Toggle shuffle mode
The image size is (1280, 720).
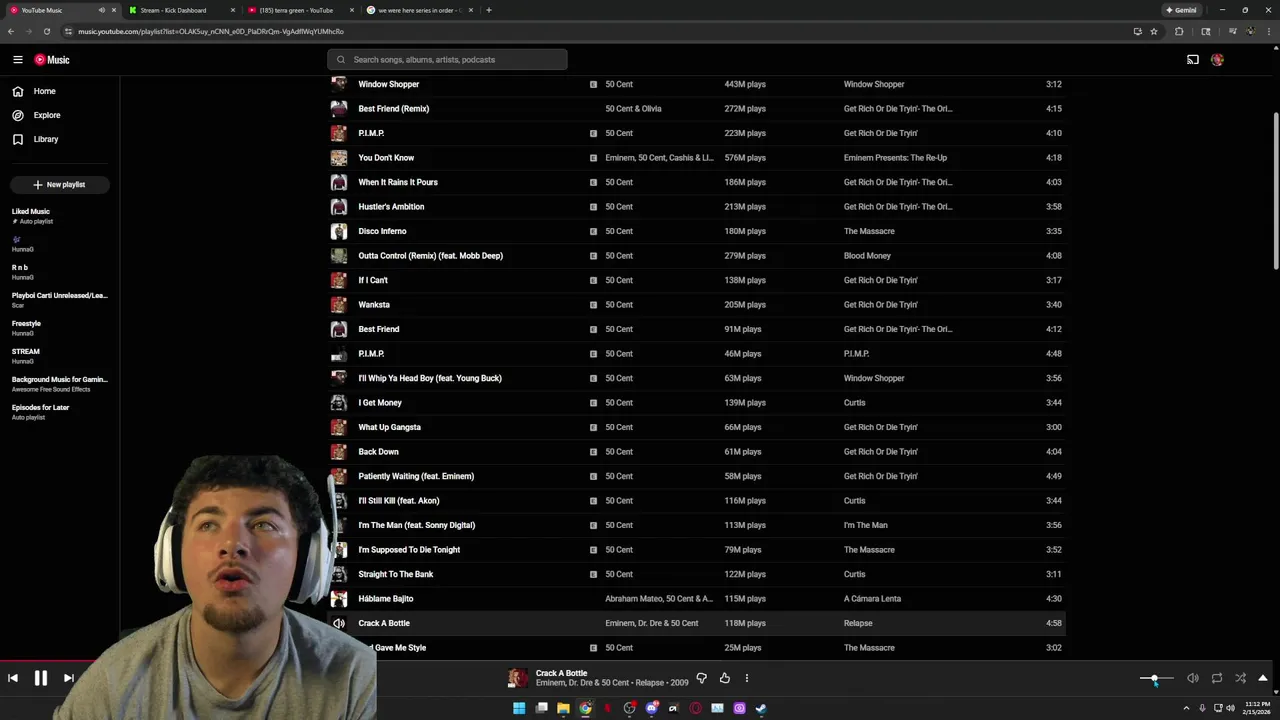click(x=1240, y=678)
